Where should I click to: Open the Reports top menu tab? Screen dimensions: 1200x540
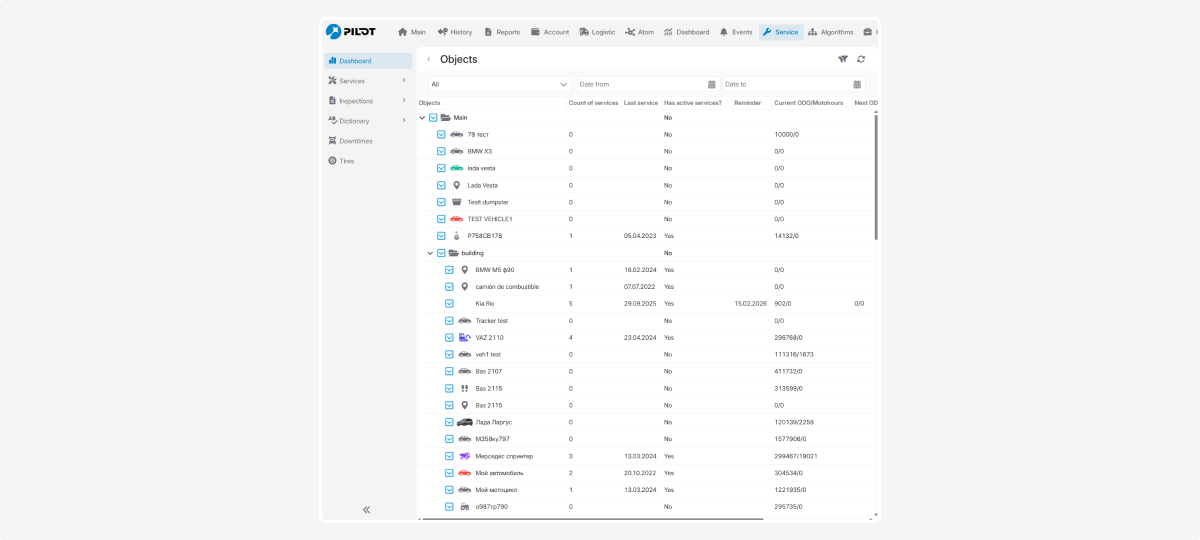(x=502, y=32)
